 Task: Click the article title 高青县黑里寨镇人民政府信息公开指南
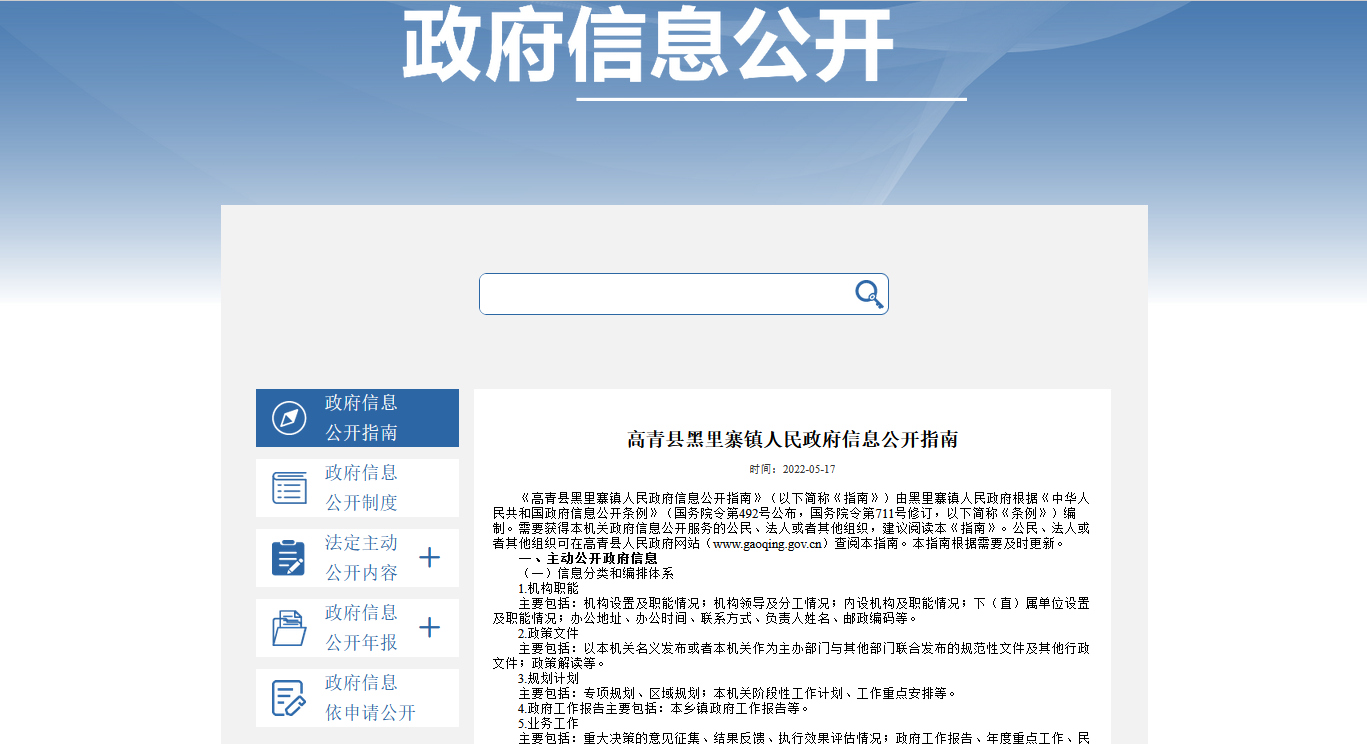[x=792, y=440]
